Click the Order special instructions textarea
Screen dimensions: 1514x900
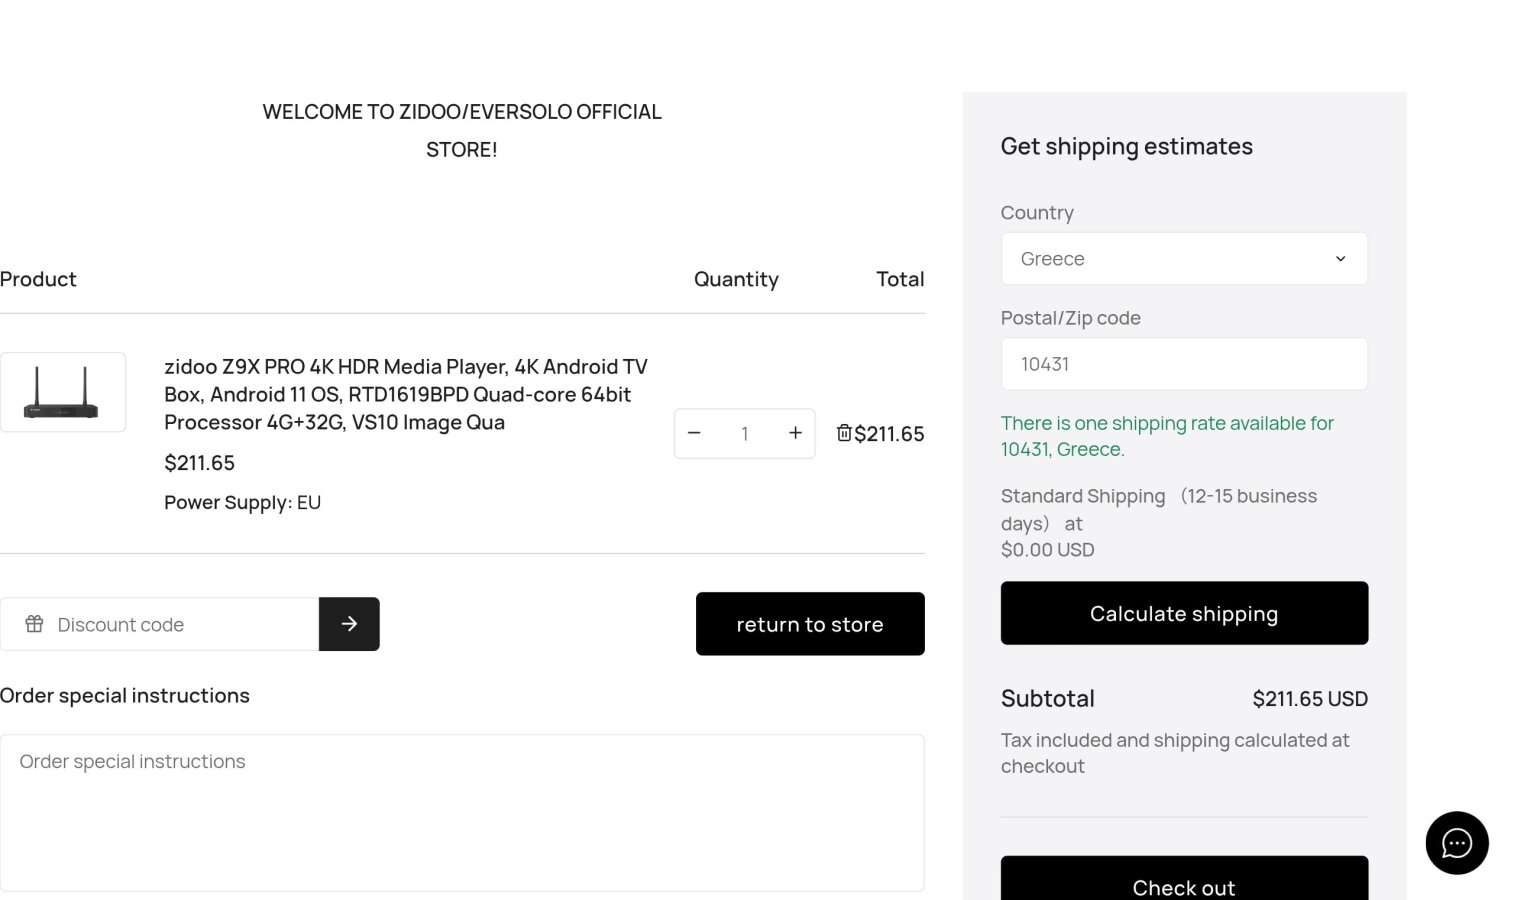[x=462, y=812]
